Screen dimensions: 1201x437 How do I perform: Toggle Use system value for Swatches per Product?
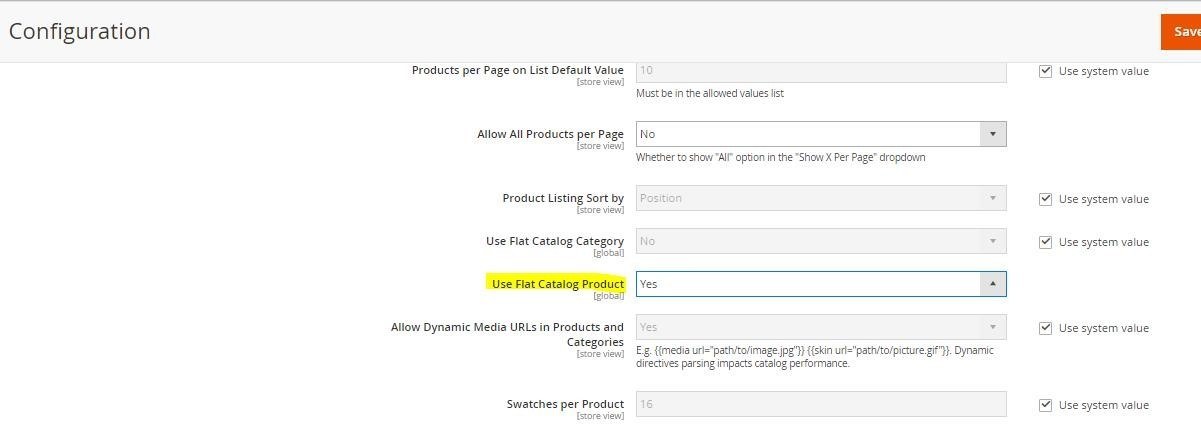tap(1046, 405)
